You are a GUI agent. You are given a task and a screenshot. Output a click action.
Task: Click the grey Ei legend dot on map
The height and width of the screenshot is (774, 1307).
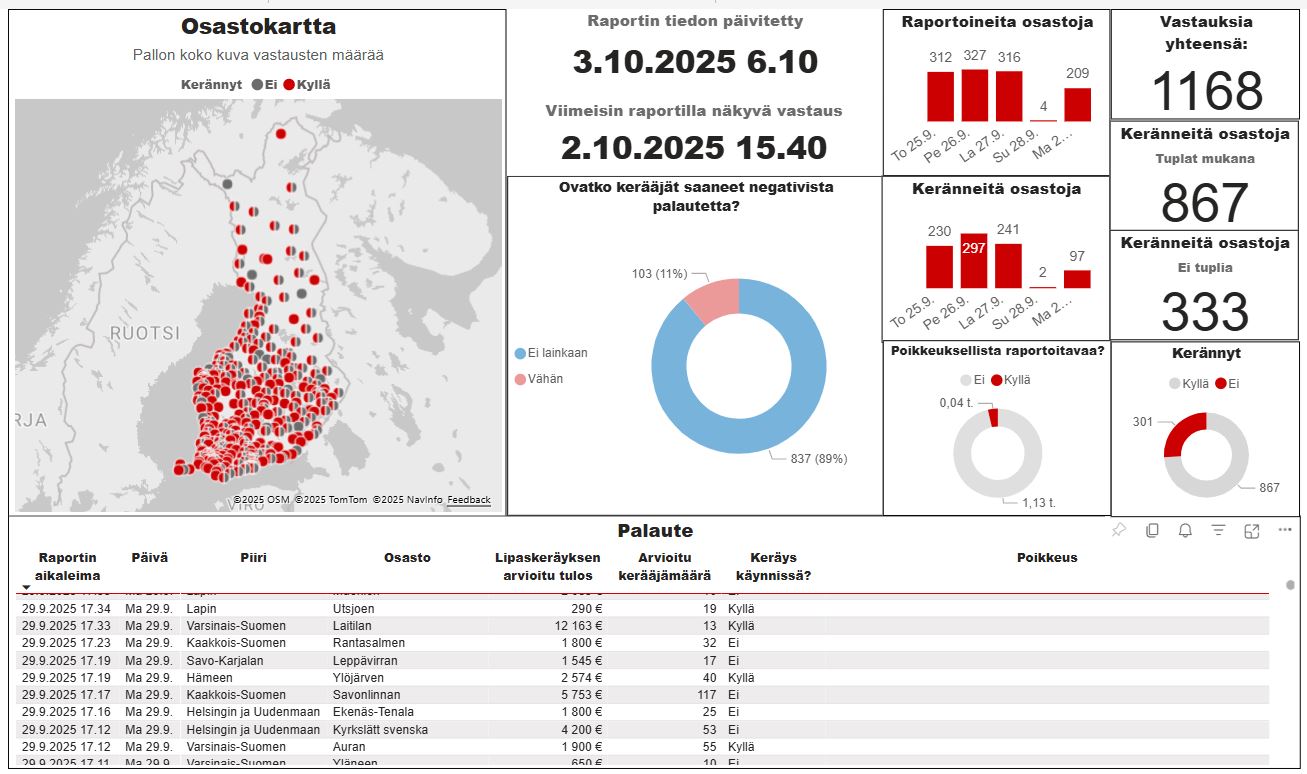[257, 85]
